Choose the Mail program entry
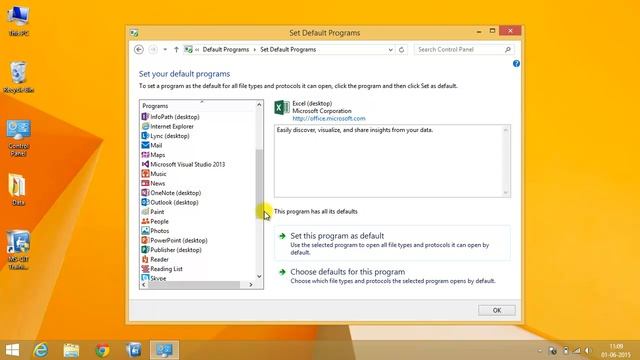640x360 pixels. 152,145
